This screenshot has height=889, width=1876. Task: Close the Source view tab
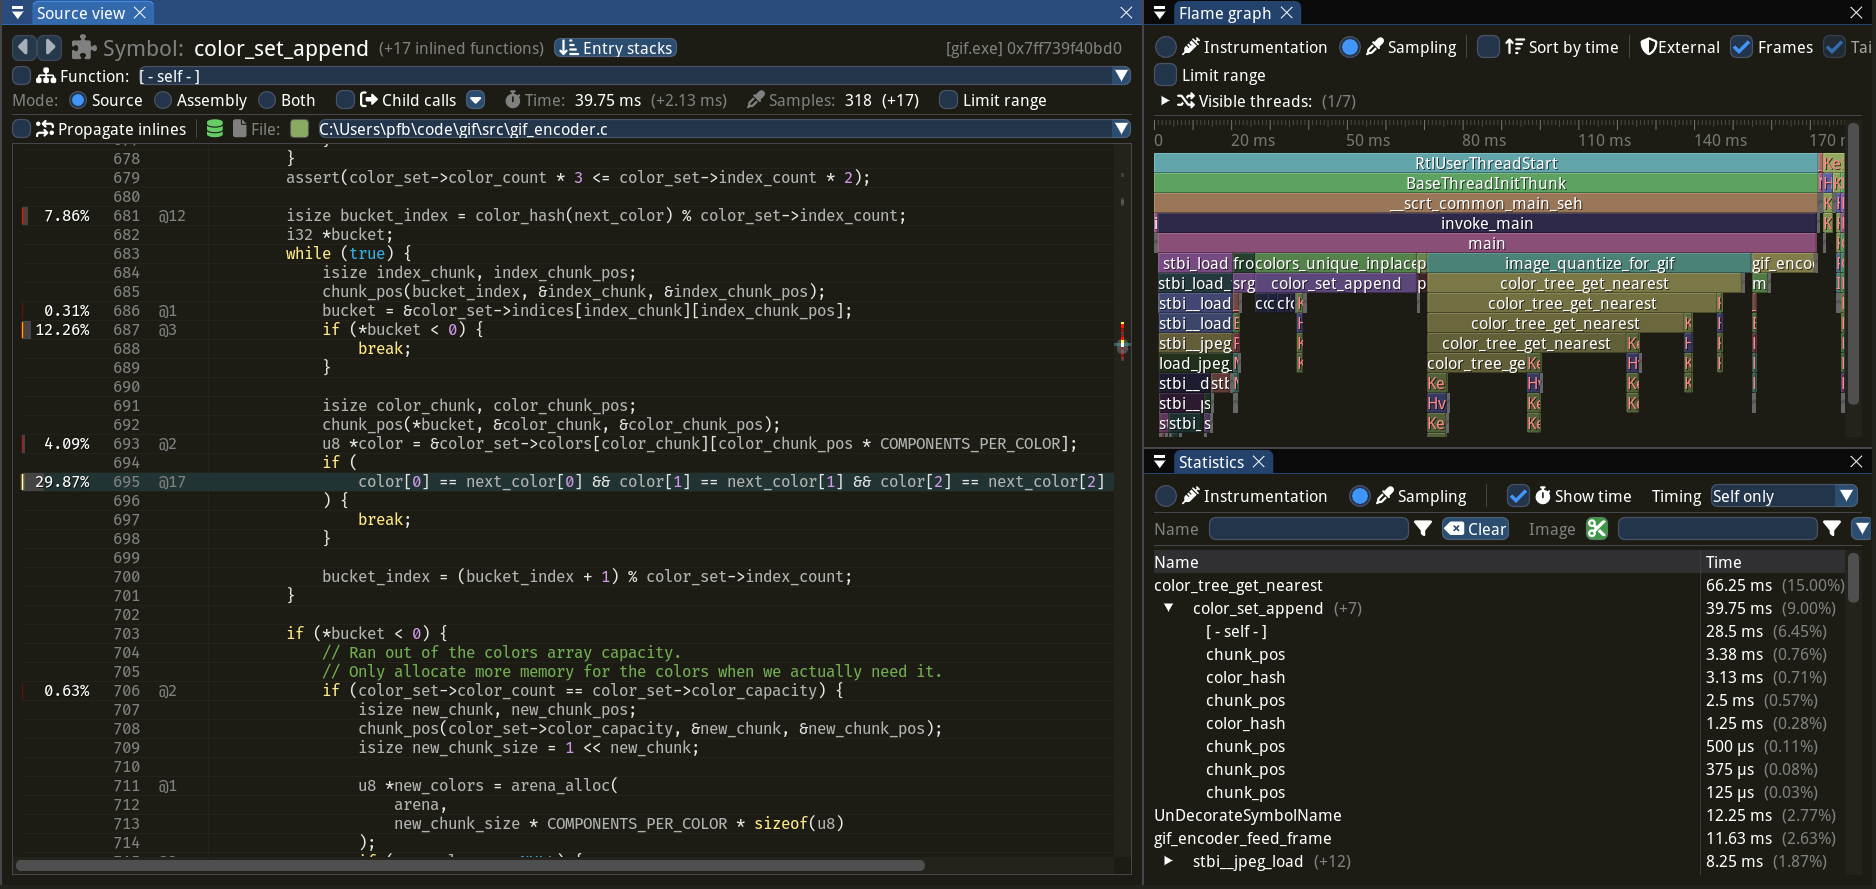(140, 12)
